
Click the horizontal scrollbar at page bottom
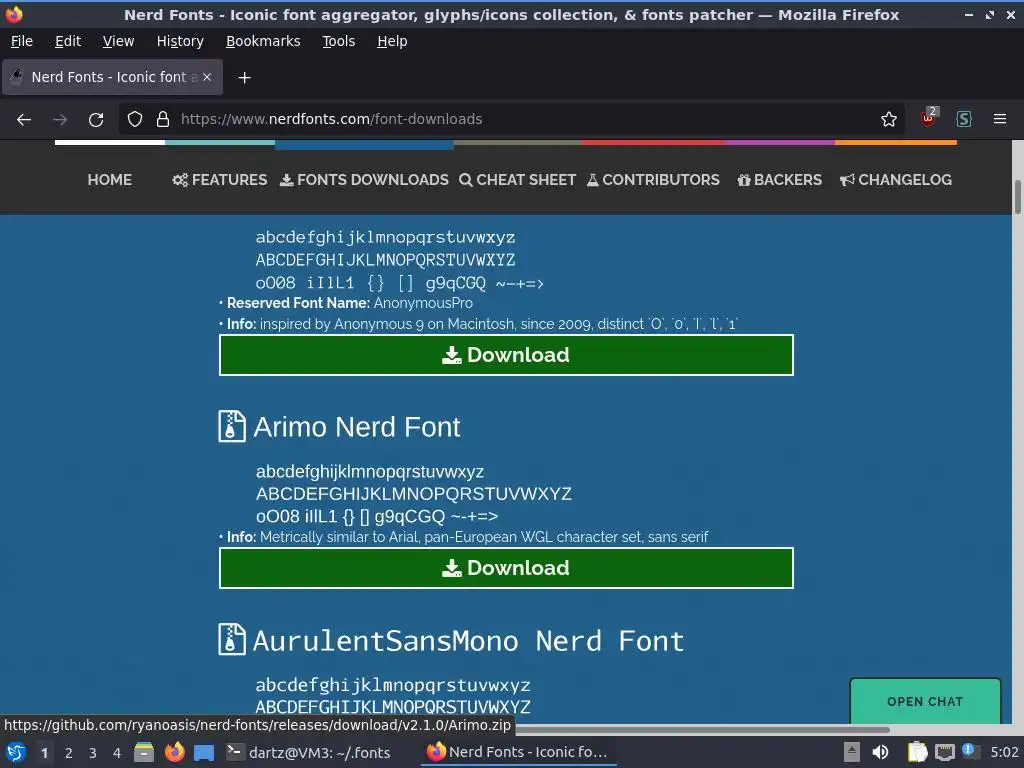click(x=702, y=729)
